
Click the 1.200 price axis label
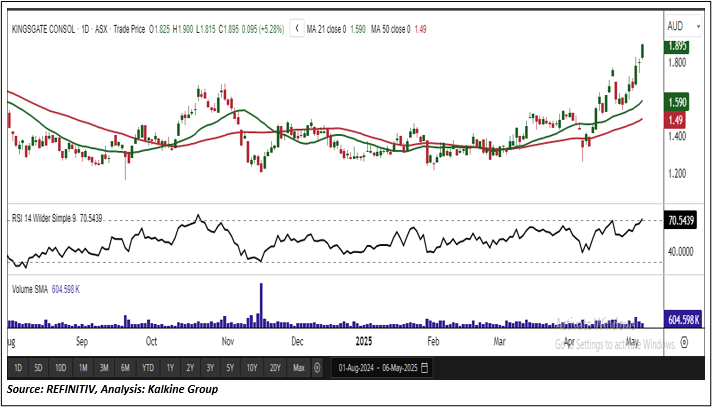tap(676, 174)
